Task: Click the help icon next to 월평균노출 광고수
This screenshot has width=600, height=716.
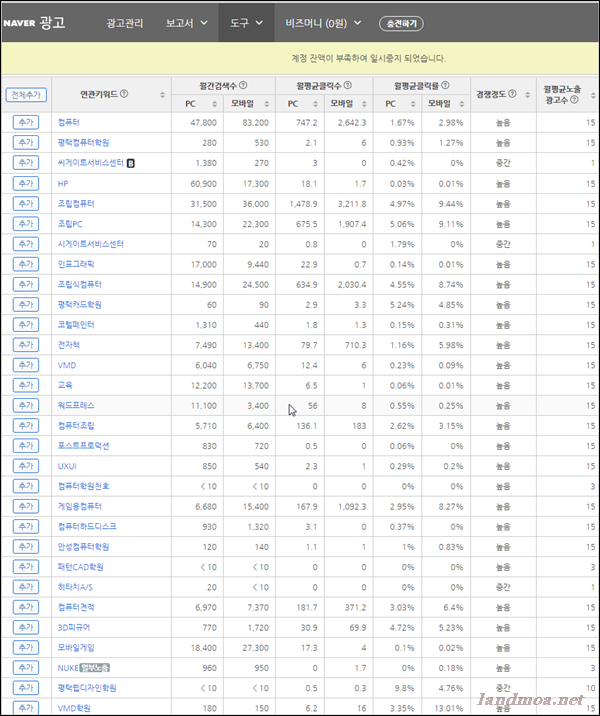Action: (x=574, y=99)
